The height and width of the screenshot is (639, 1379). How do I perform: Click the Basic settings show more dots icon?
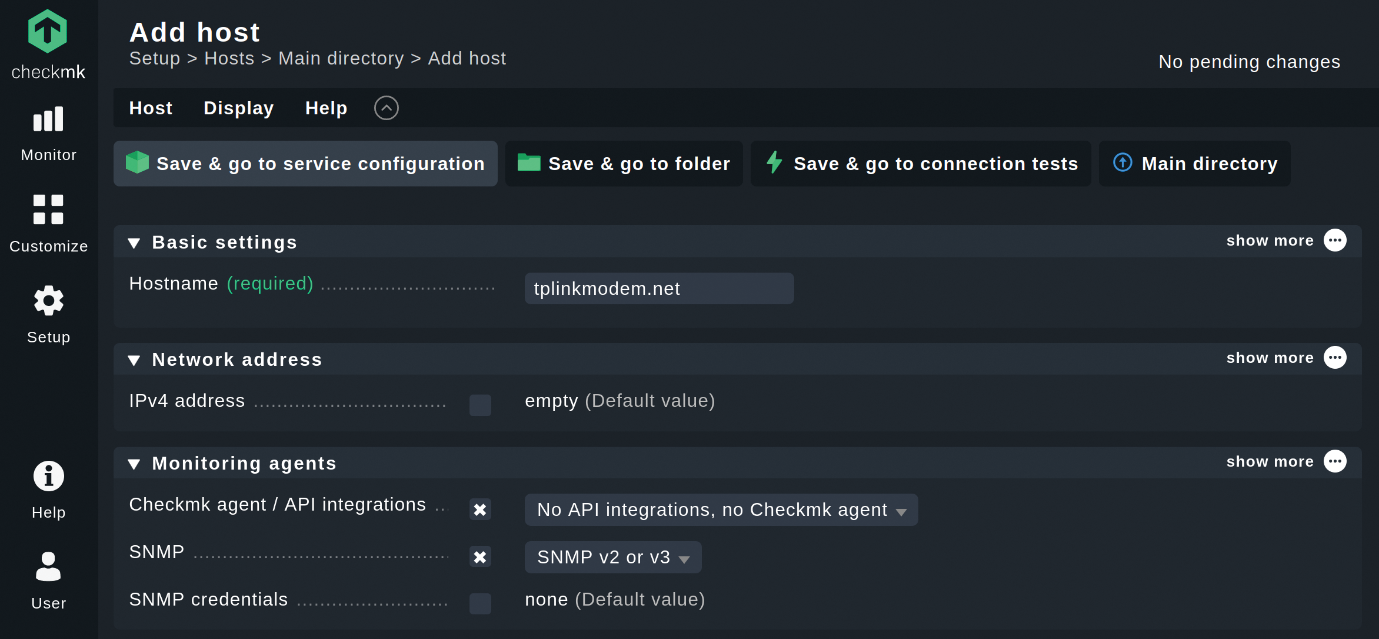(1335, 240)
